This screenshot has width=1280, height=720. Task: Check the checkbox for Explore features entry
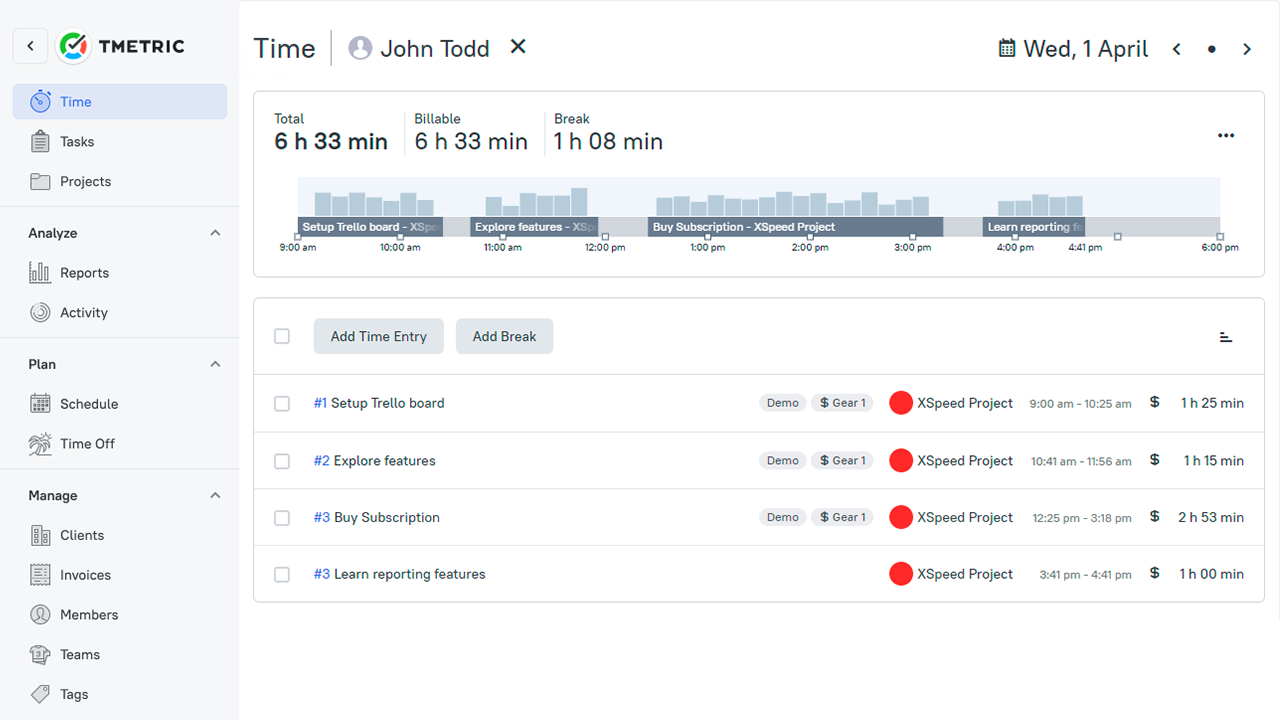(x=282, y=461)
